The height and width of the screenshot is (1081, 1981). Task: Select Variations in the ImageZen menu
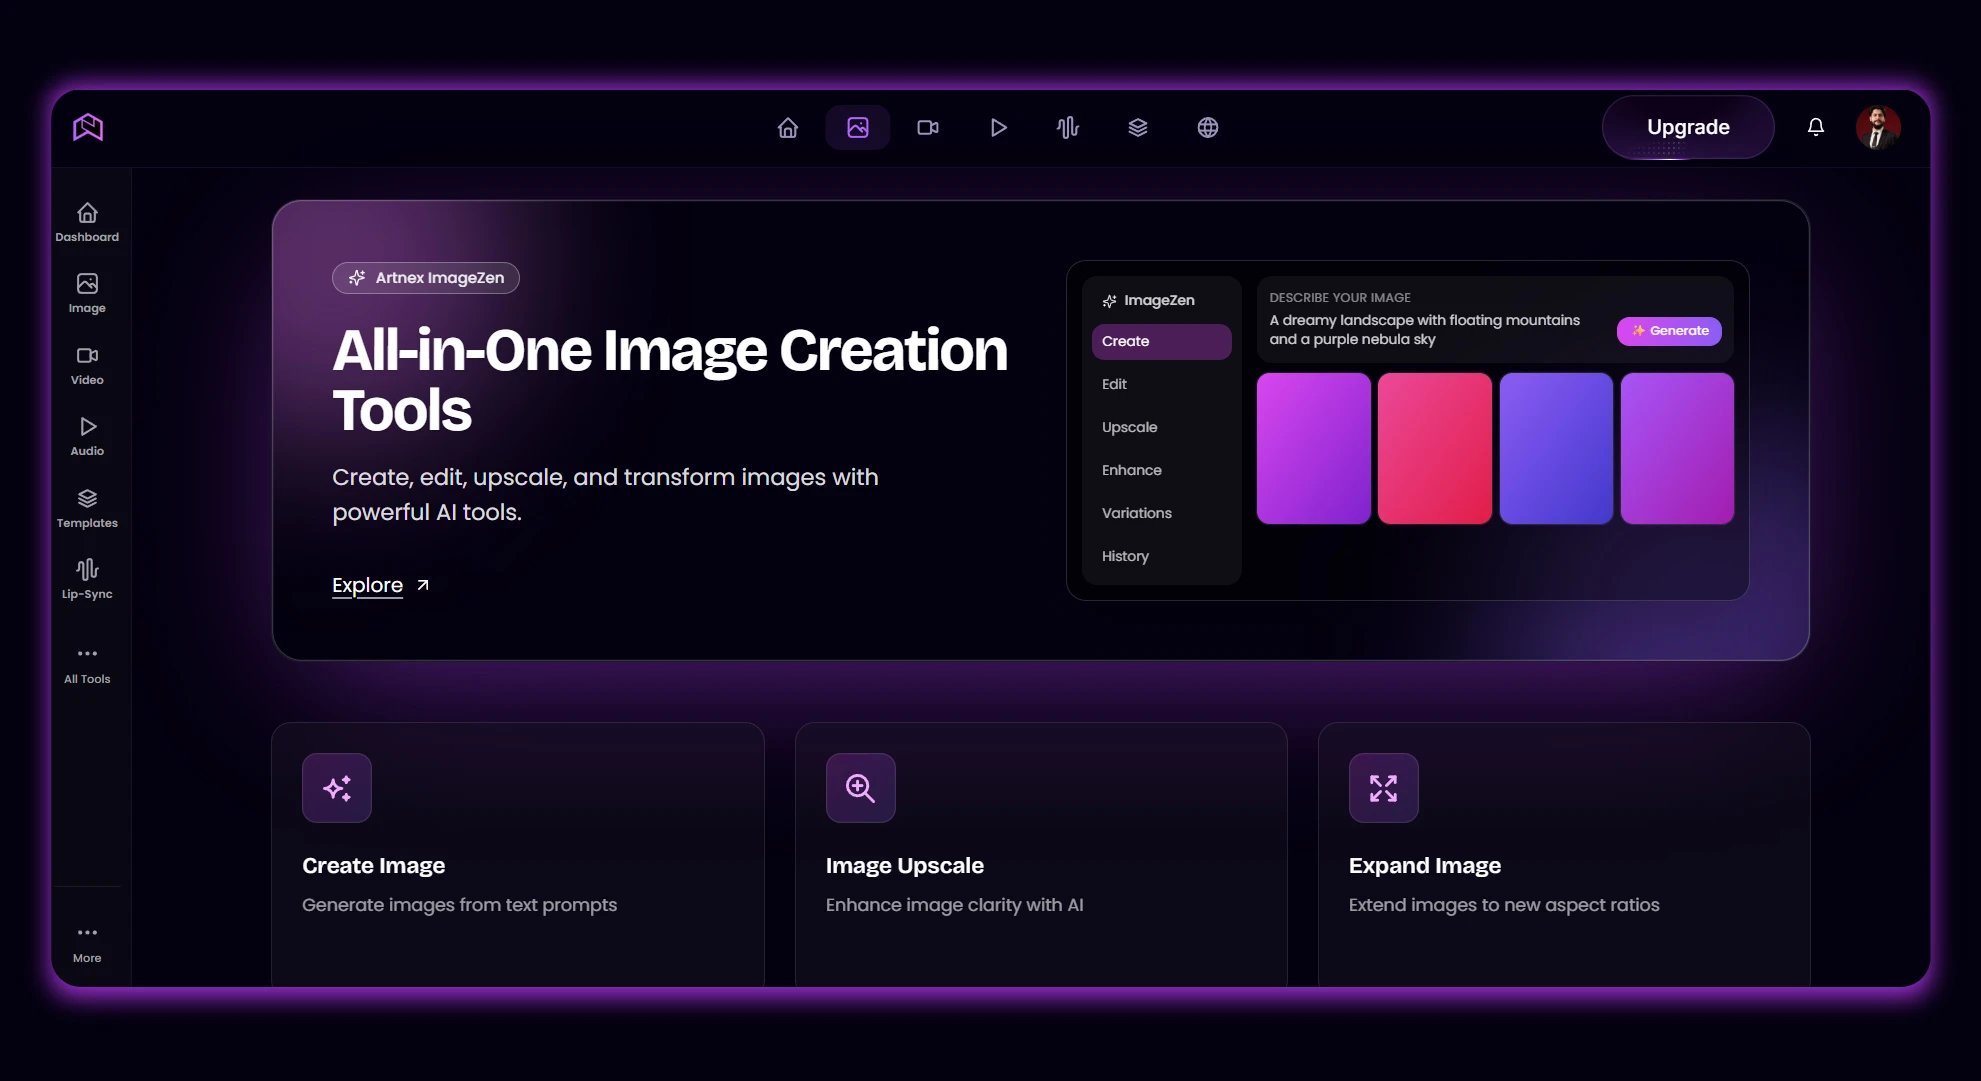pos(1161,513)
